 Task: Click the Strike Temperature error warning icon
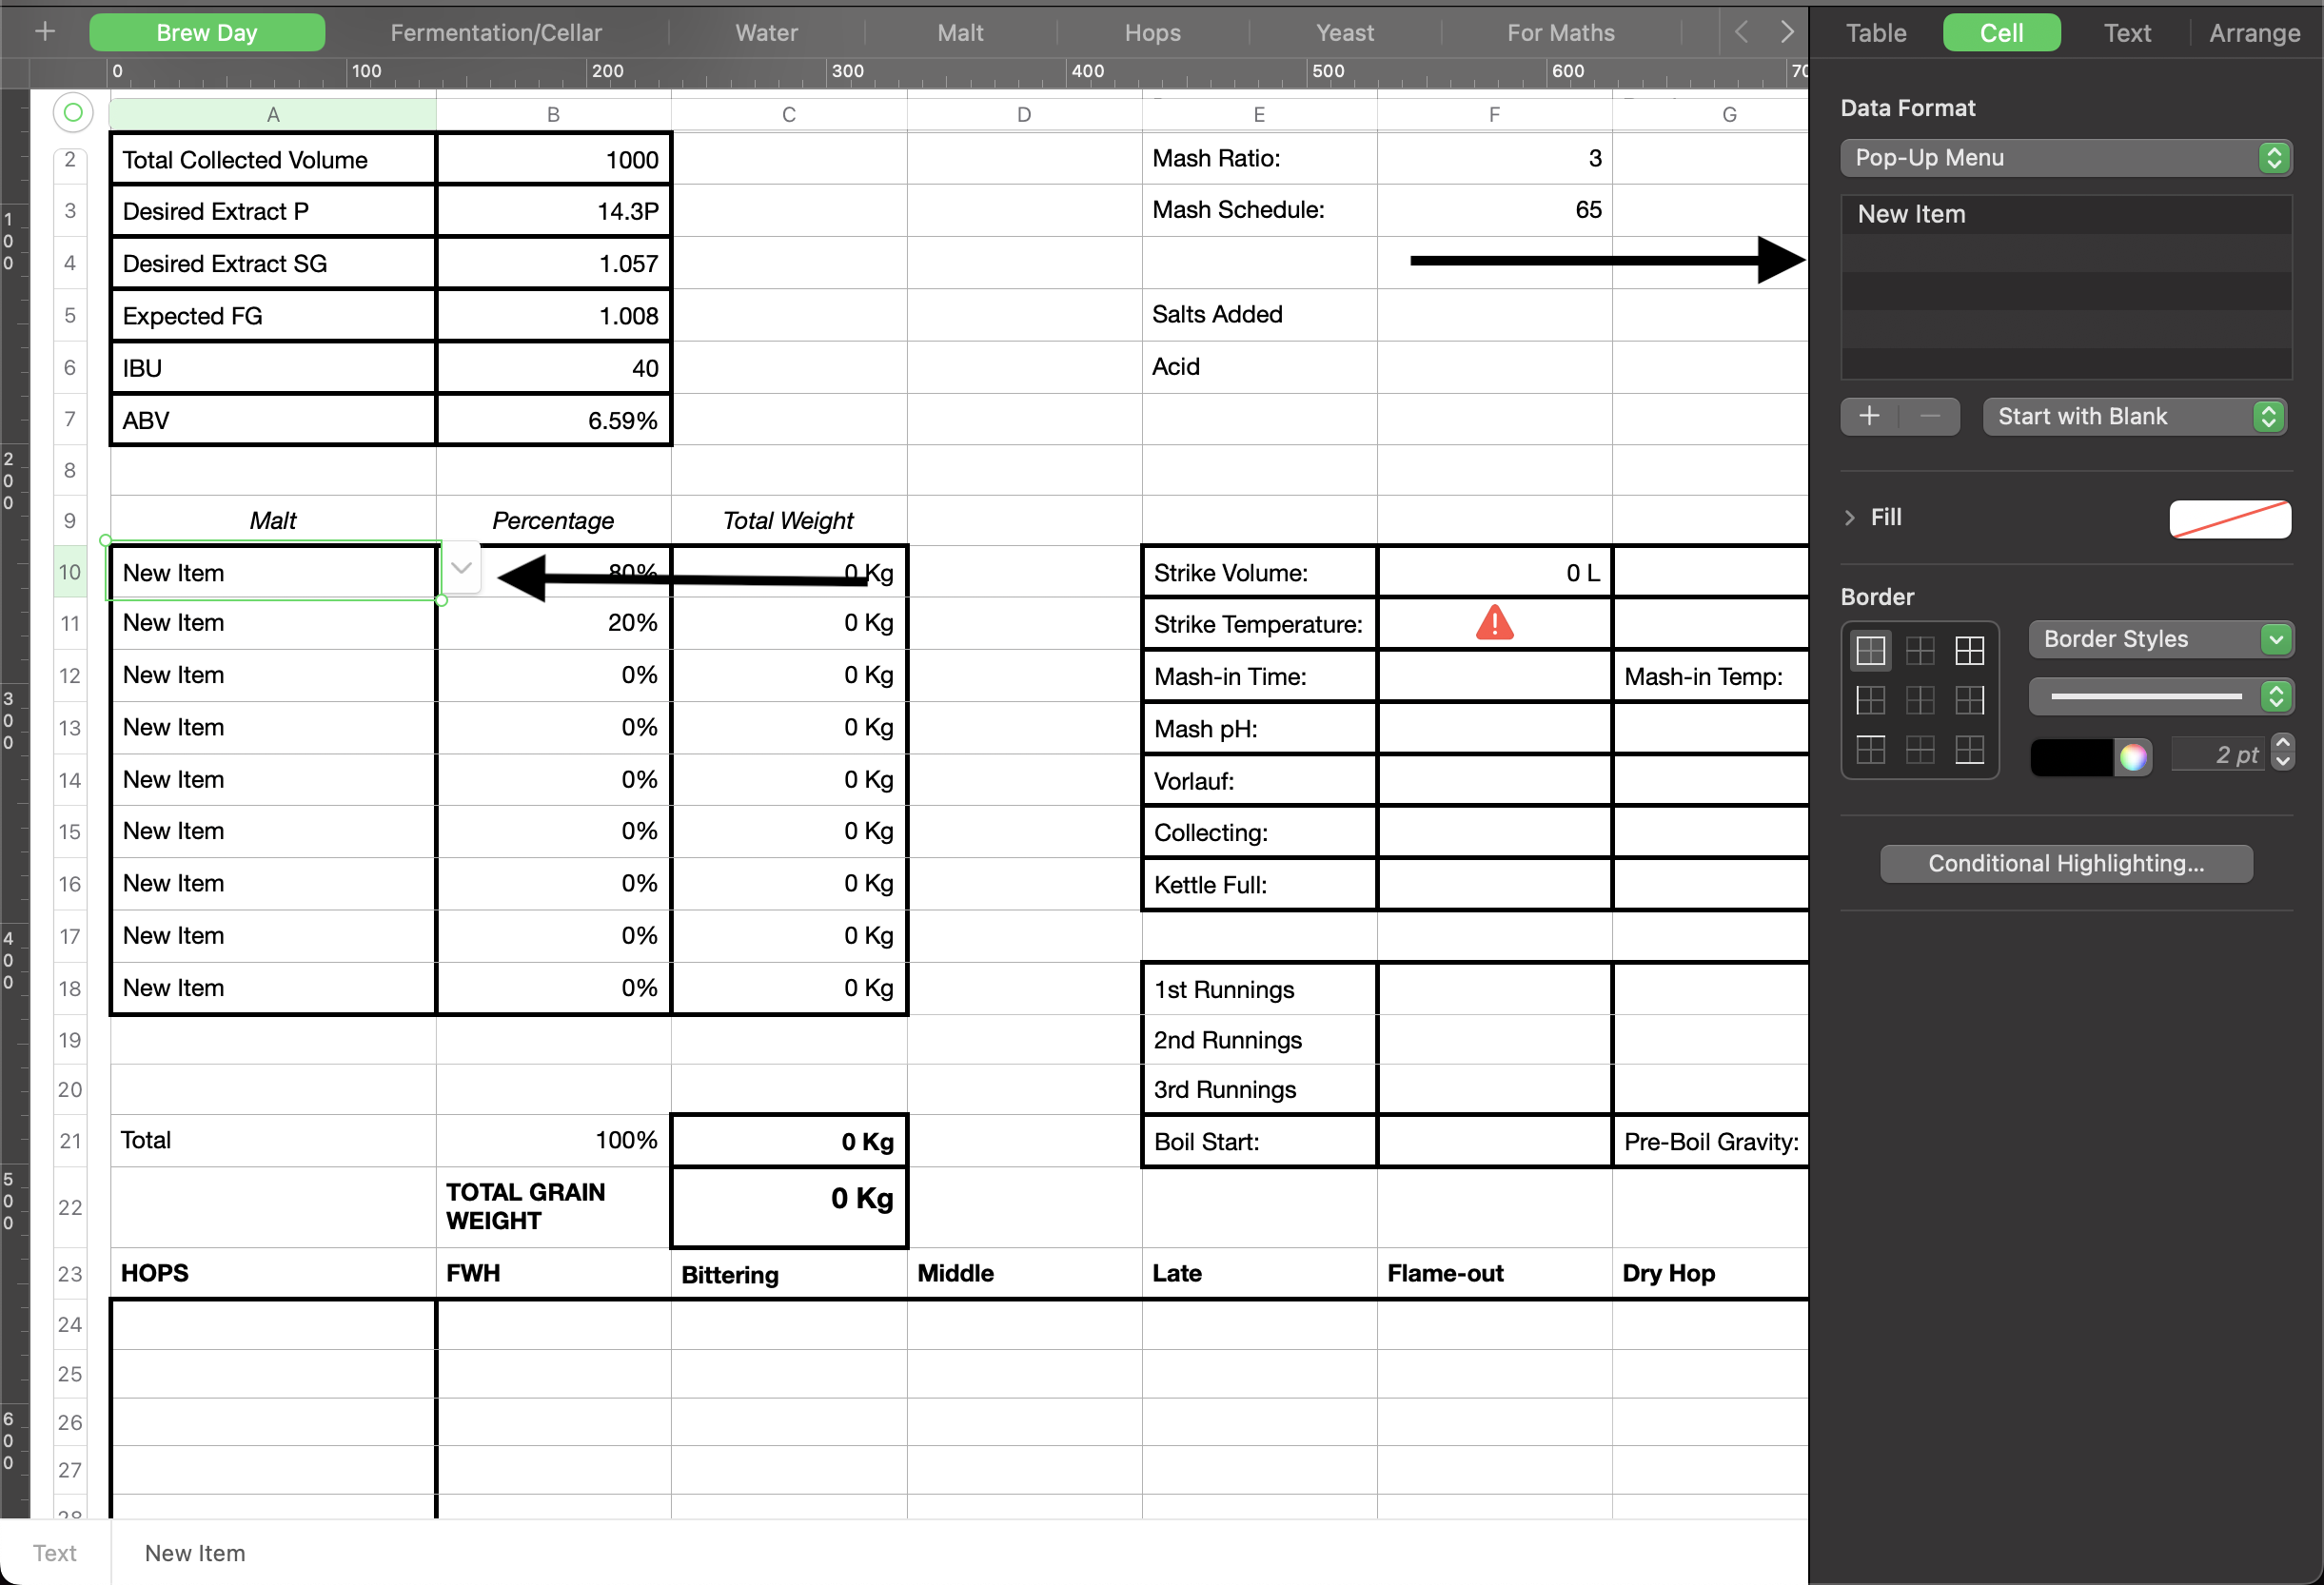point(1494,623)
